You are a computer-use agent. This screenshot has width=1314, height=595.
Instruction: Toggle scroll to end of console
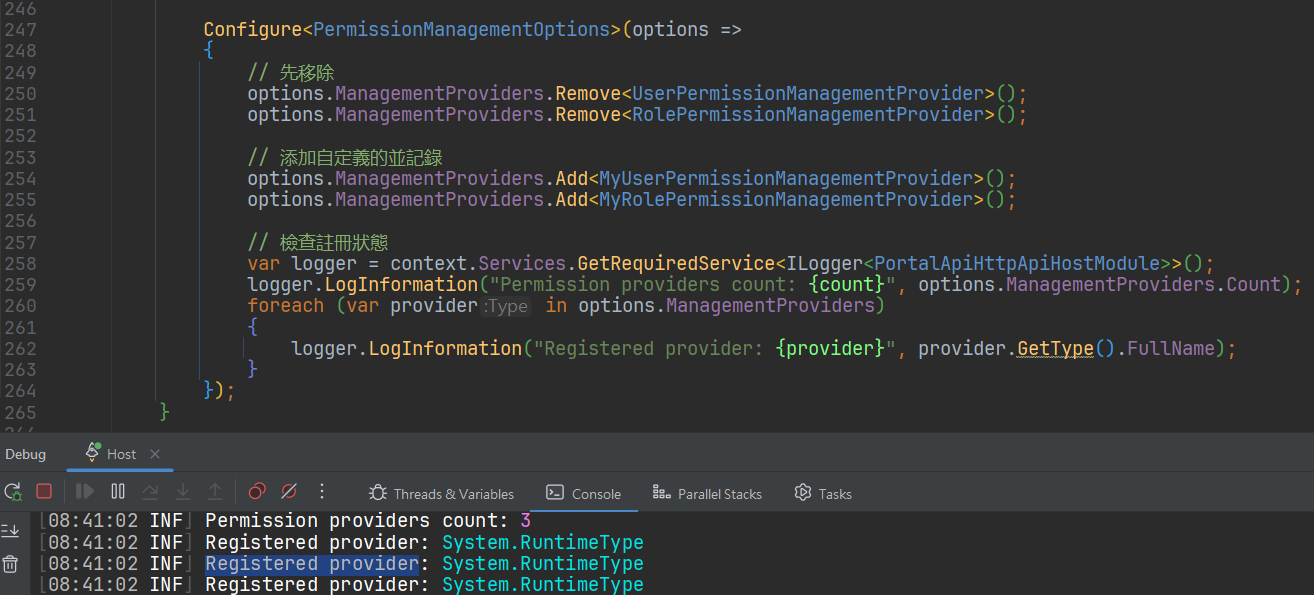pos(11,530)
